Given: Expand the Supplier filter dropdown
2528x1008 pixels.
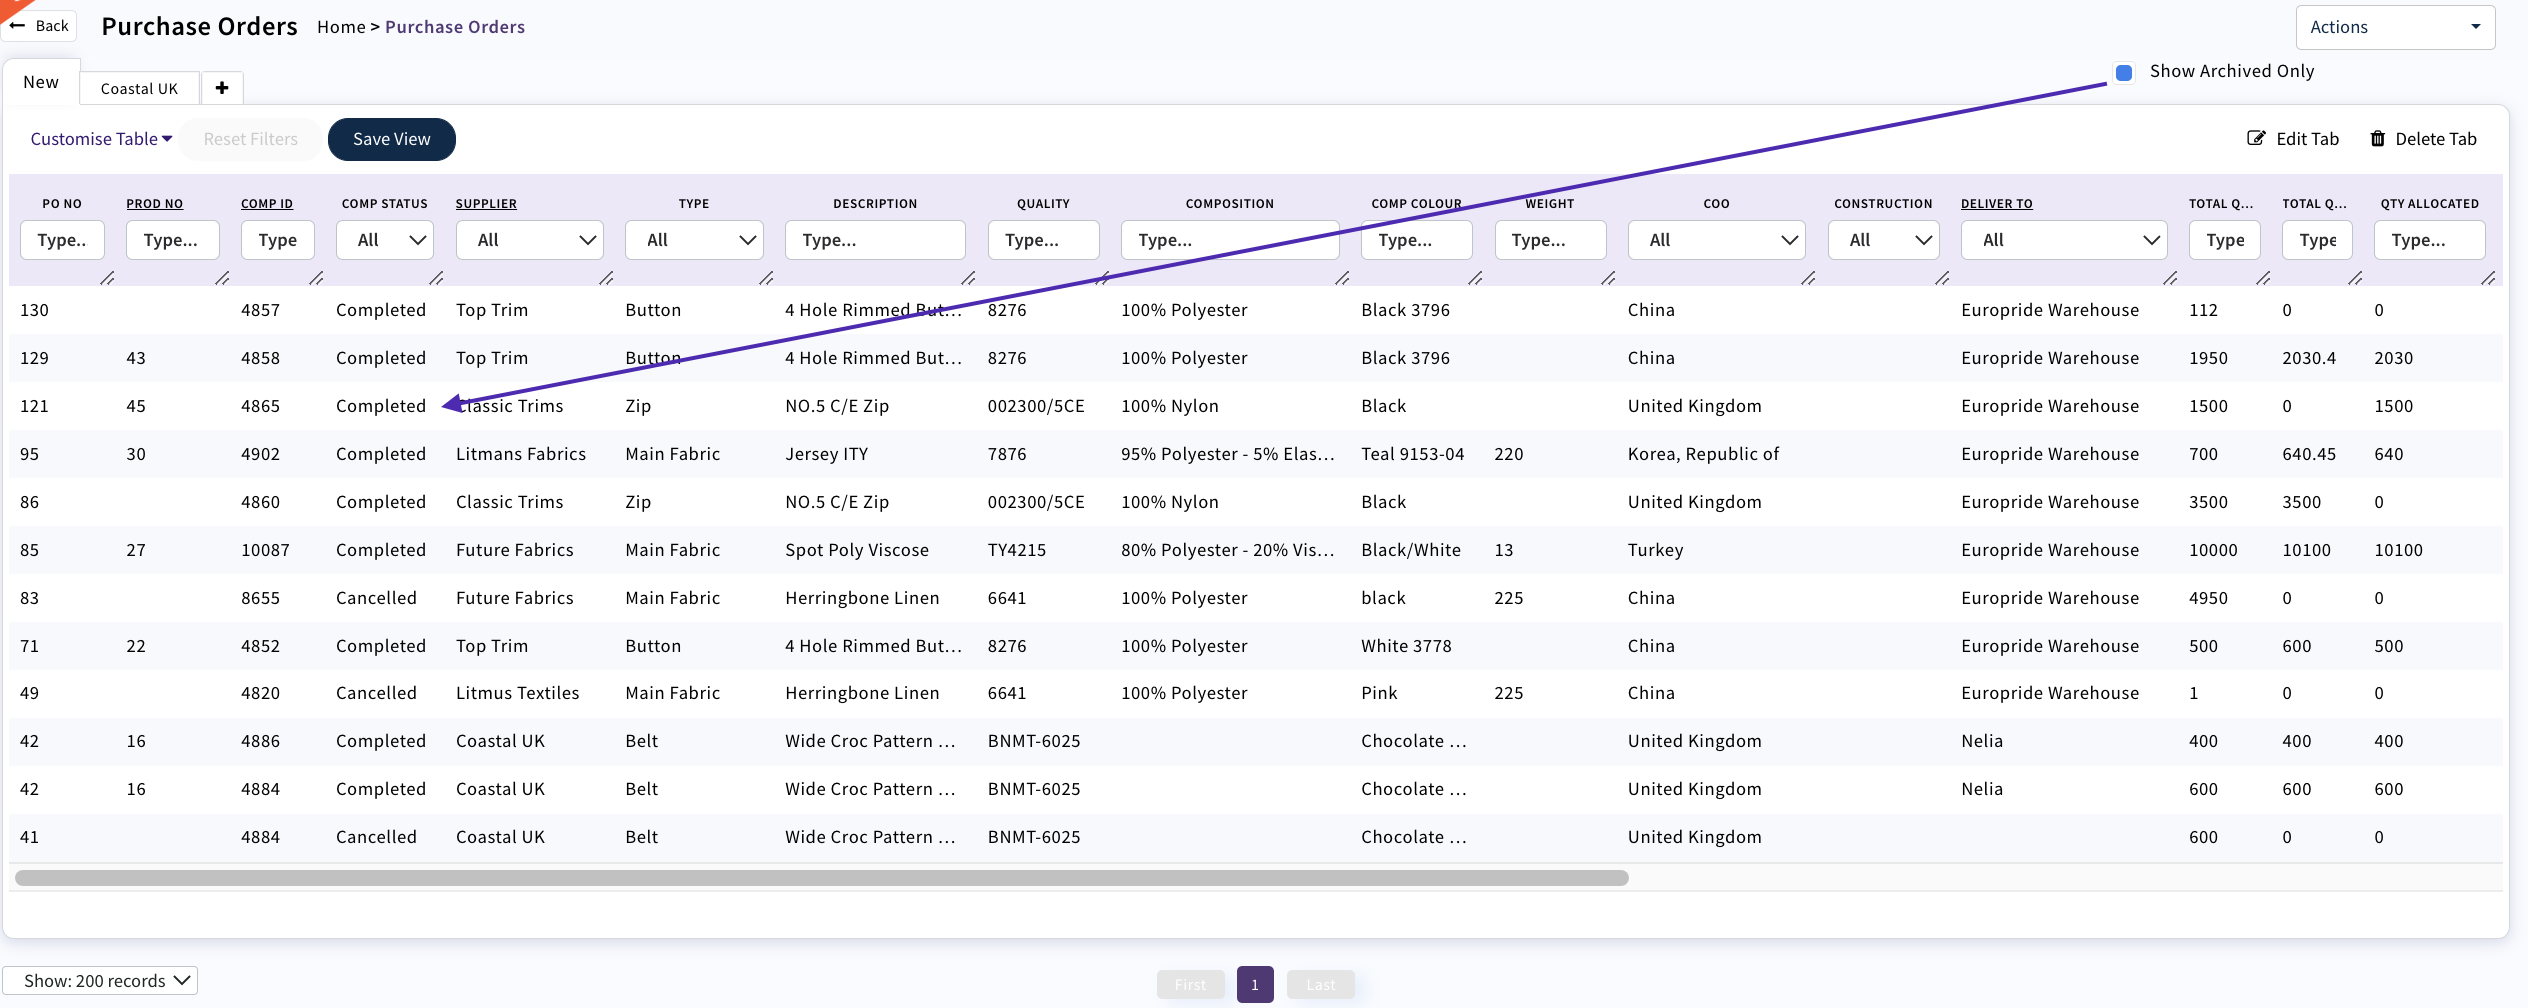Looking at the screenshot, I should (x=530, y=240).
